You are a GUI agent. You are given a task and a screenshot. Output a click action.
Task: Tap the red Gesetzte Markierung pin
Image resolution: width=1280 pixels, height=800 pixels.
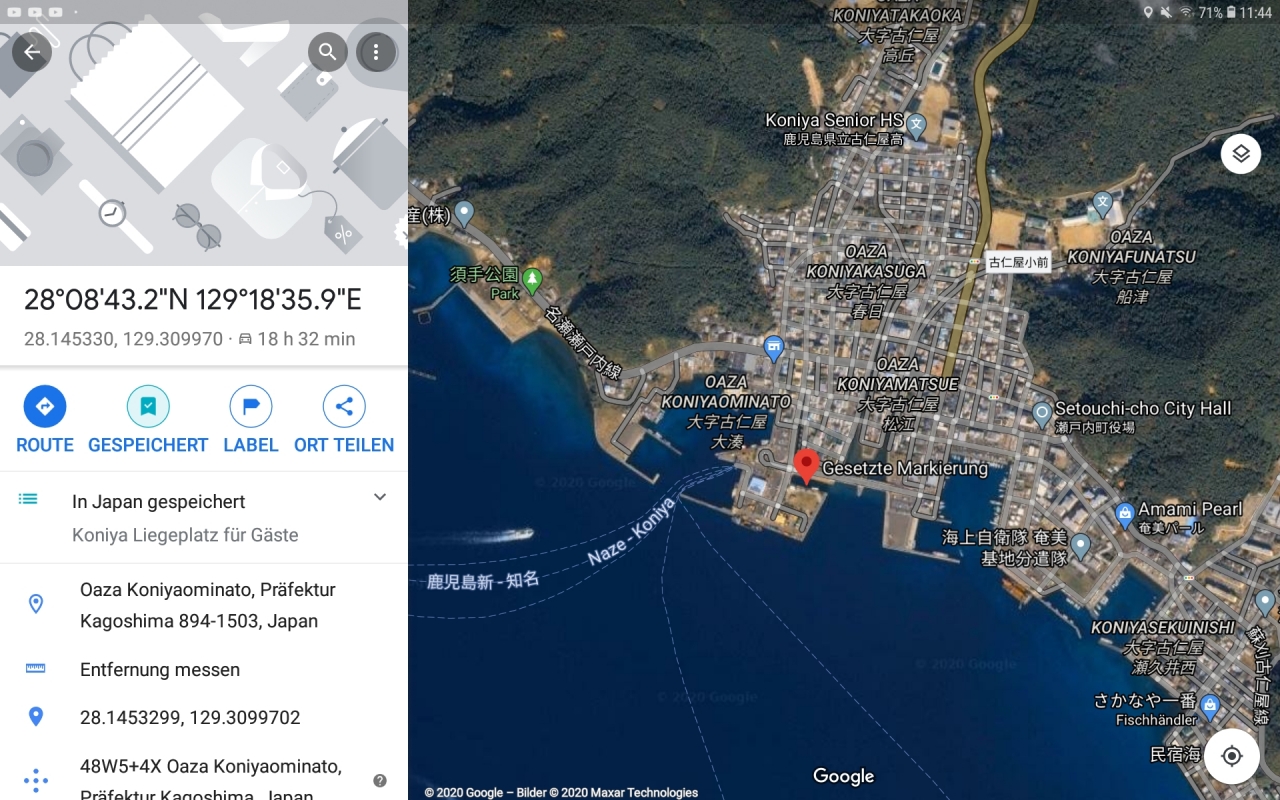click(x=806, y=466)
